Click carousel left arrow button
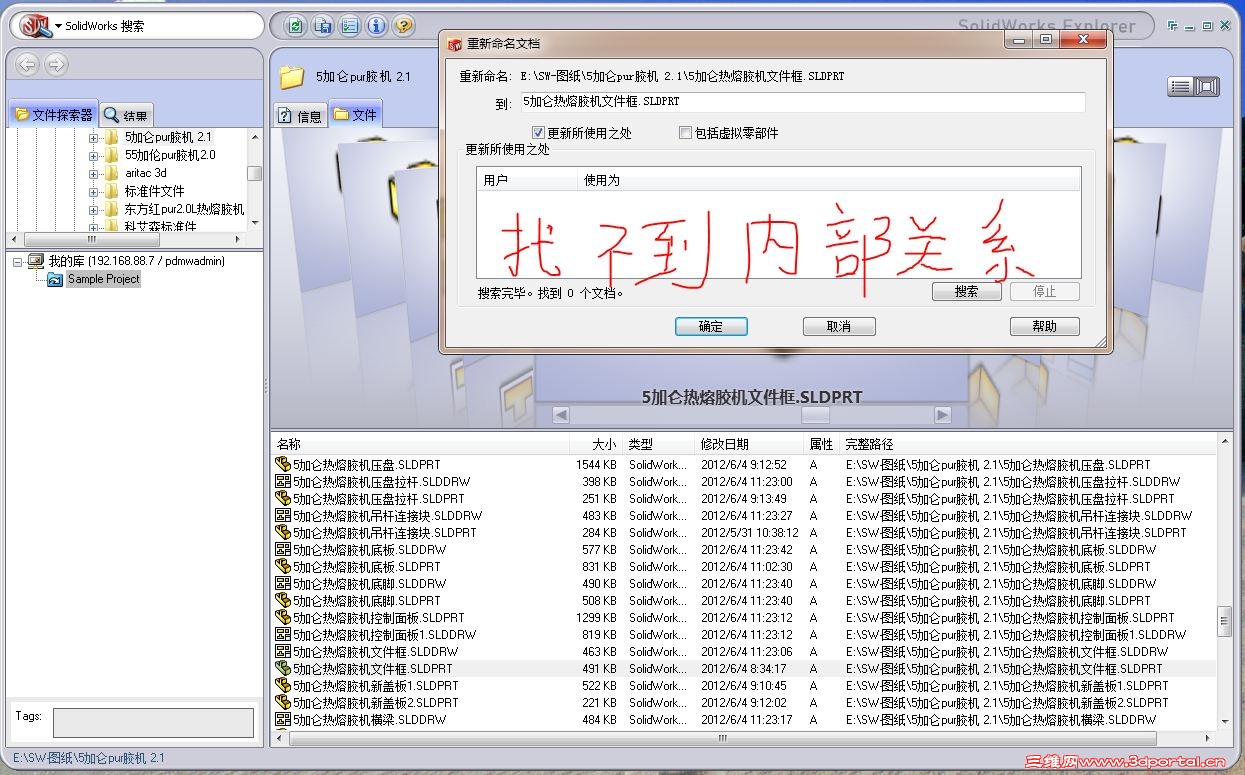 (x=561, y=415)
